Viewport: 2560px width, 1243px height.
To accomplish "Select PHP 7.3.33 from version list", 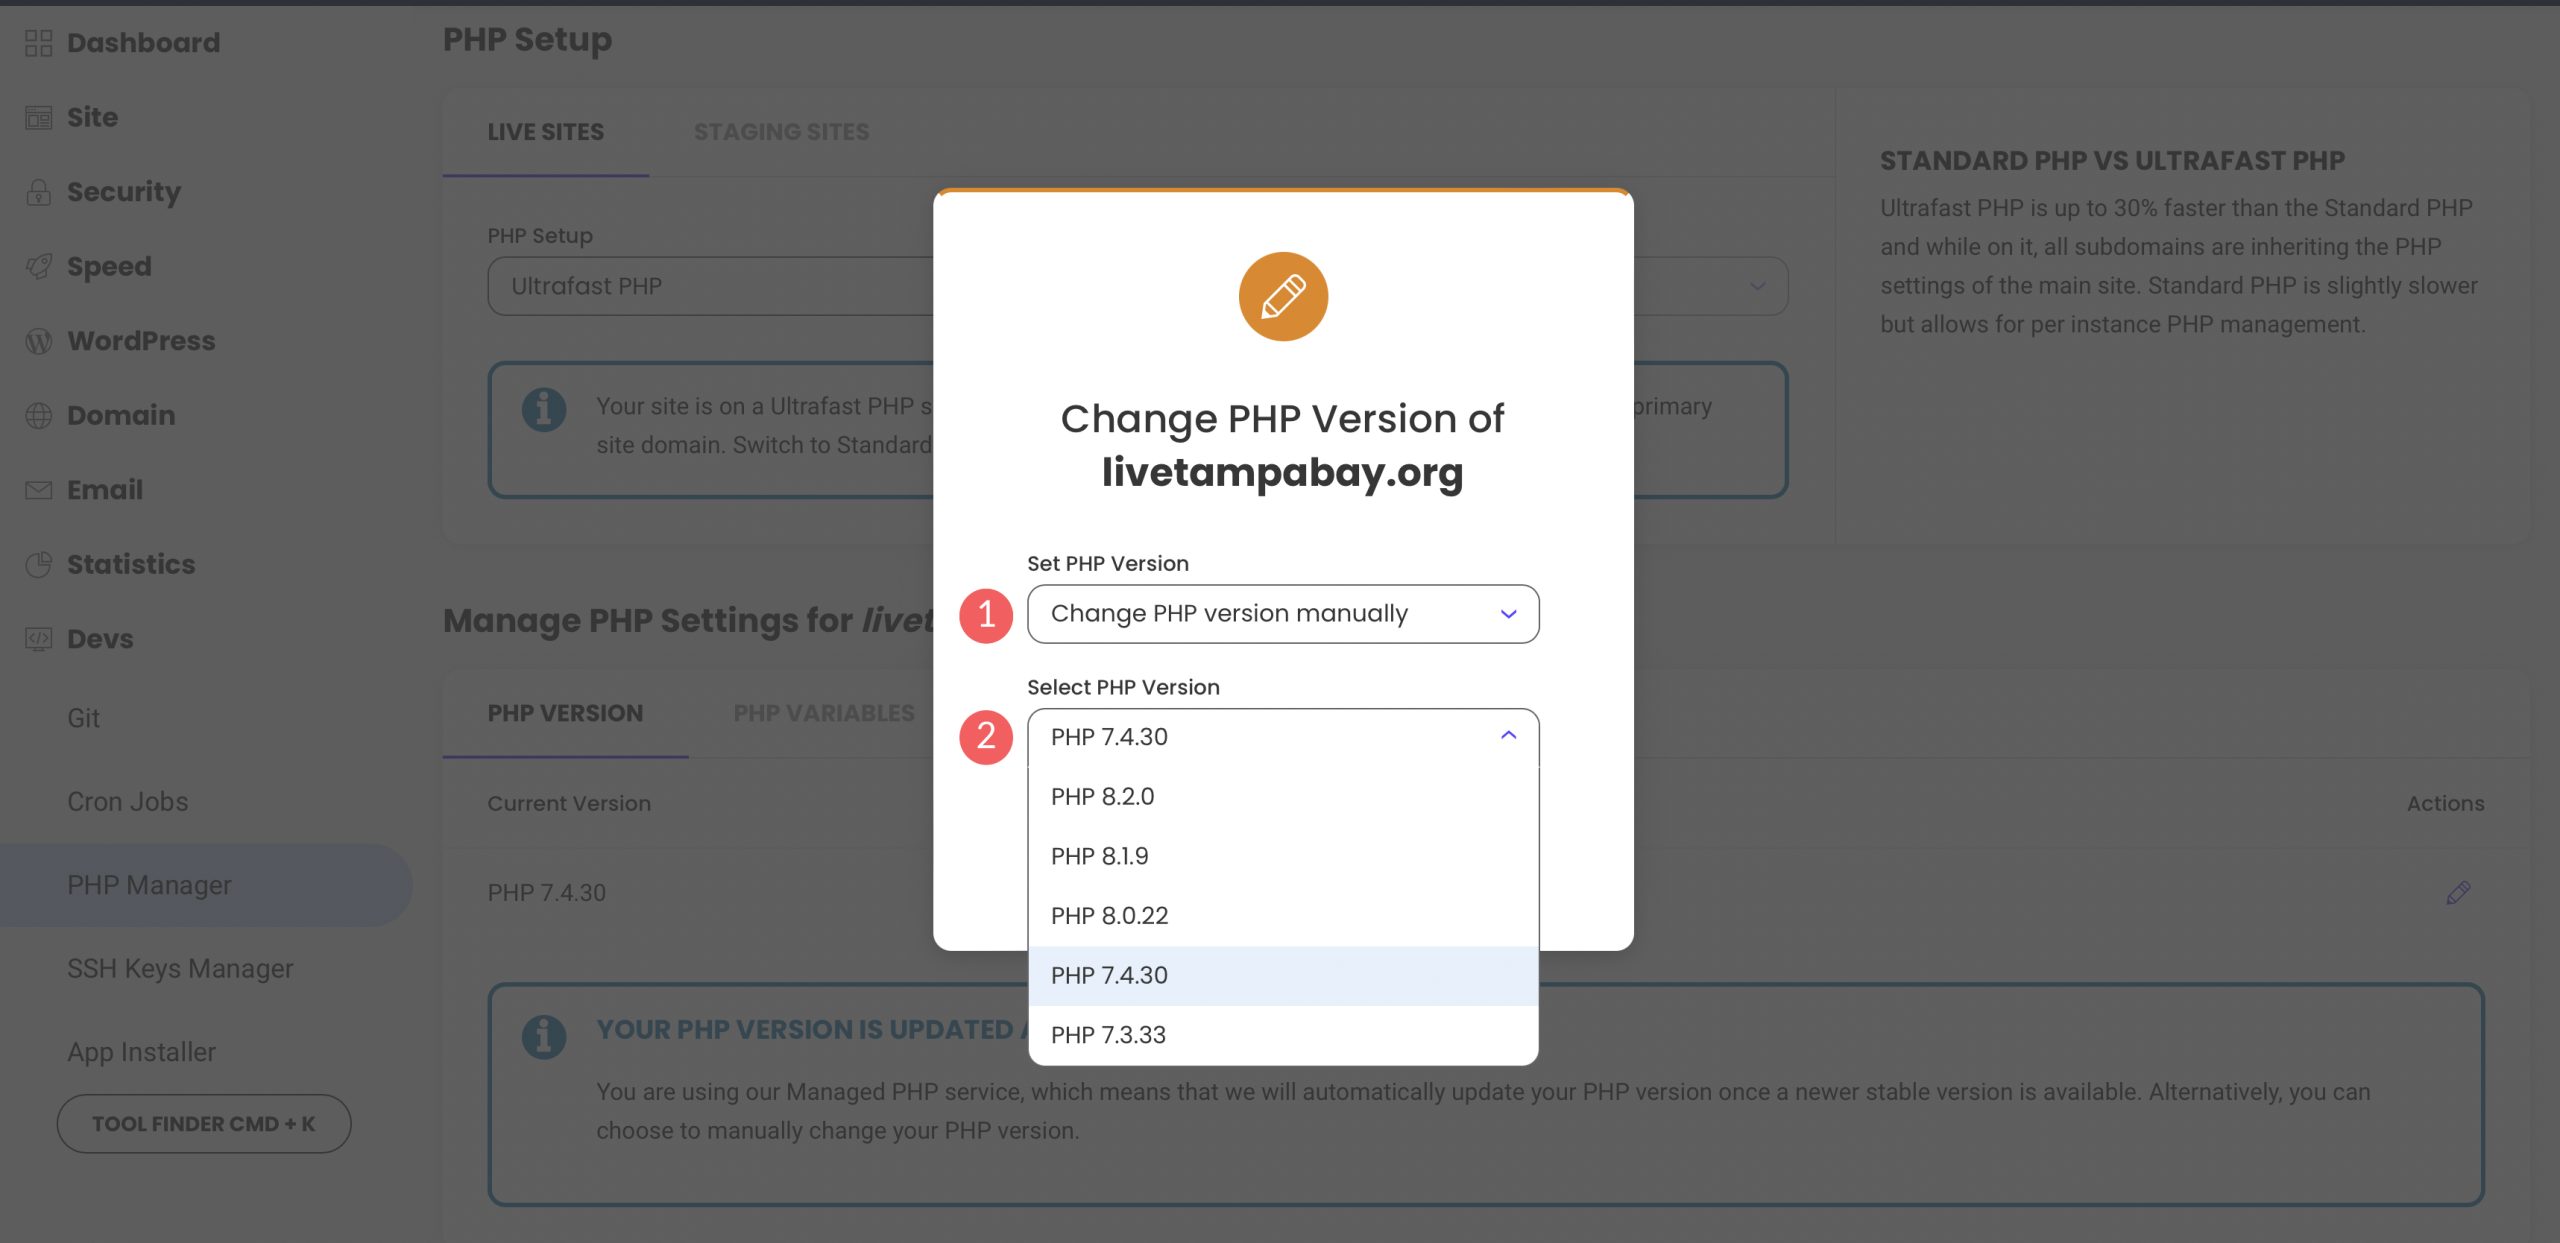I will [1282, 1034].
